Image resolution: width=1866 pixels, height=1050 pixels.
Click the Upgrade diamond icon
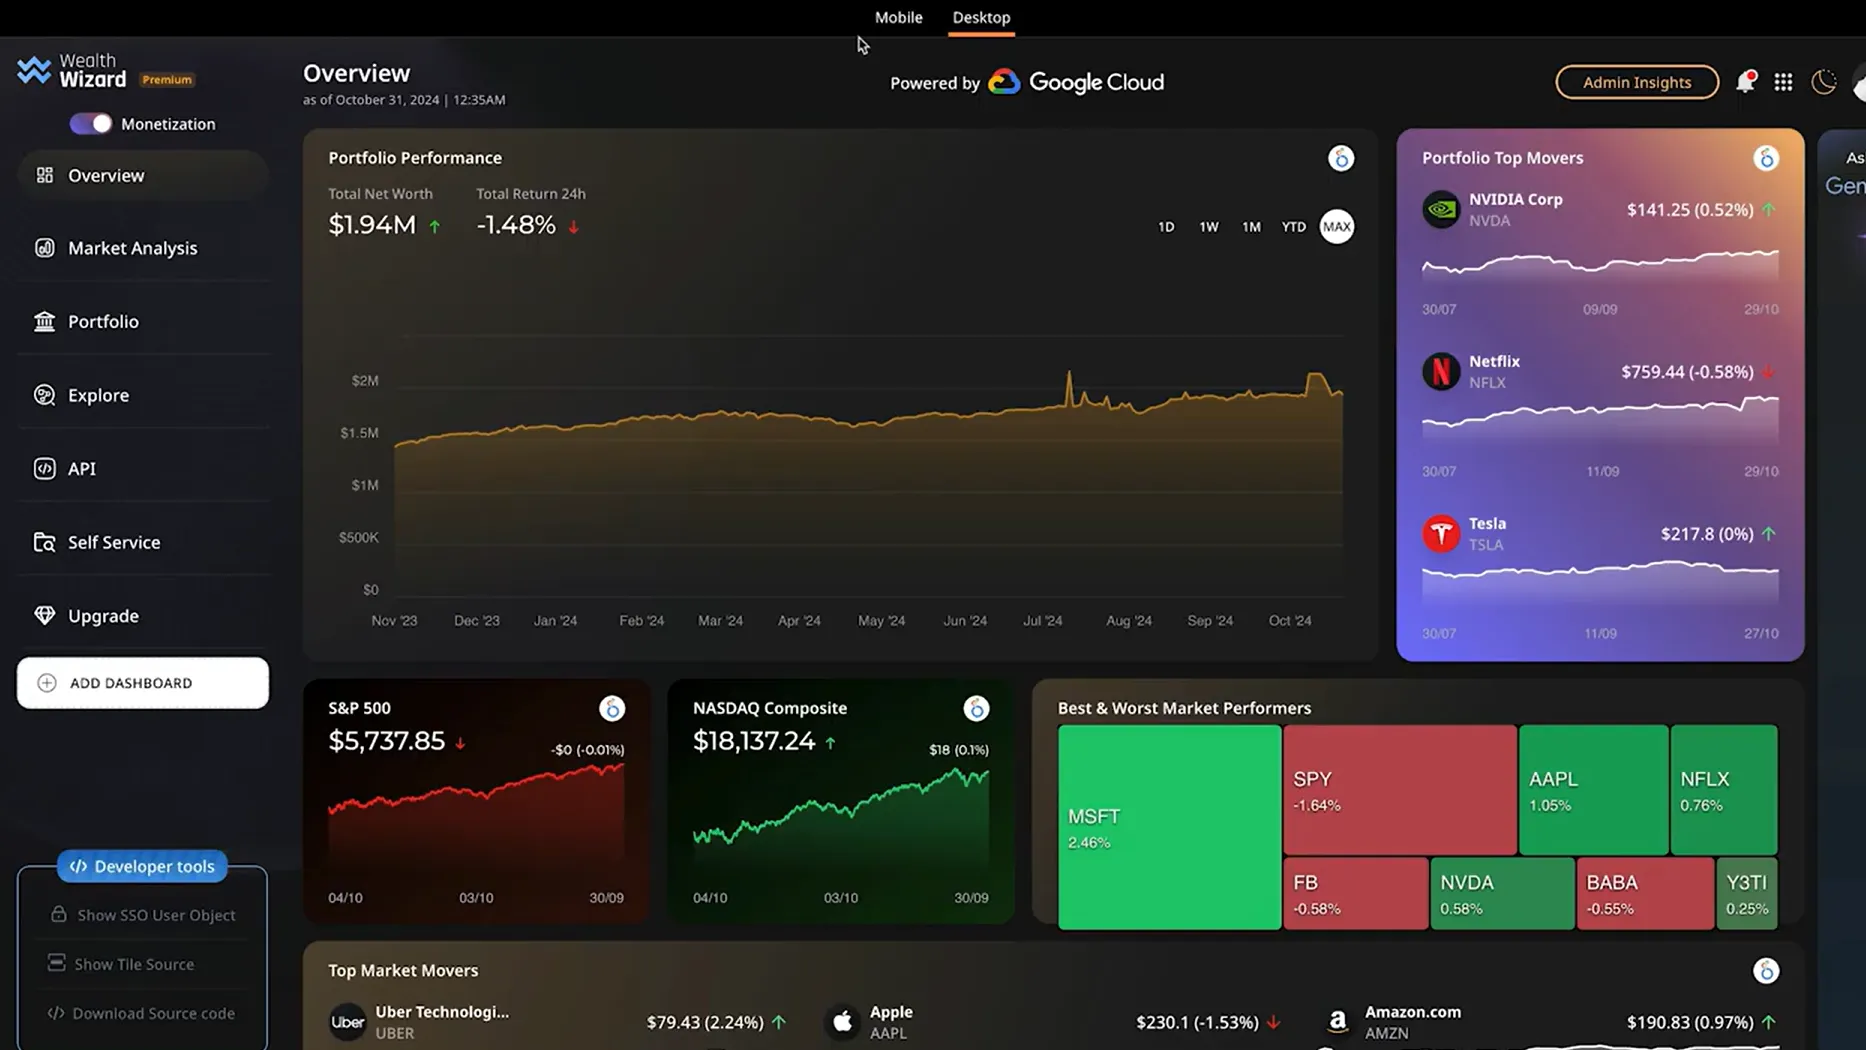tap(45, 615)
